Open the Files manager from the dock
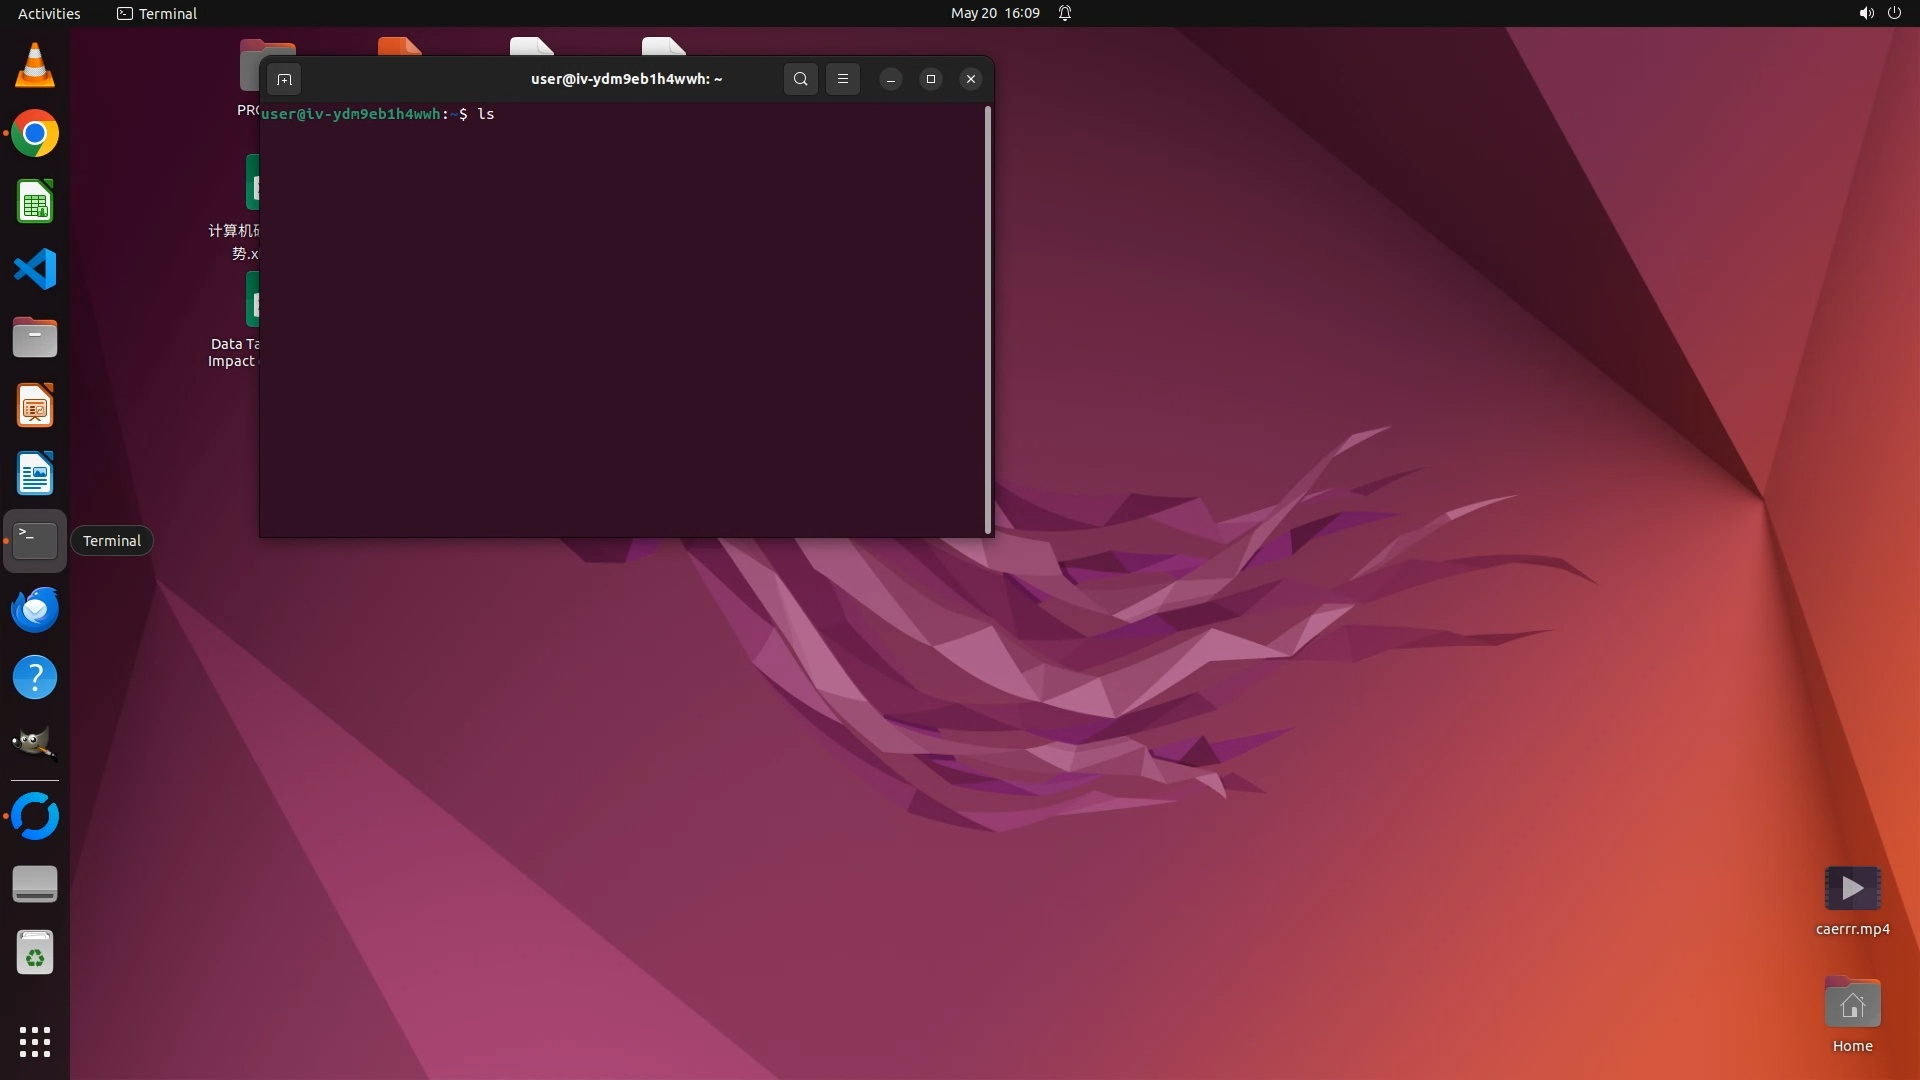The height and width of the screenshot is (1080, 1920). tap(35, 338)
